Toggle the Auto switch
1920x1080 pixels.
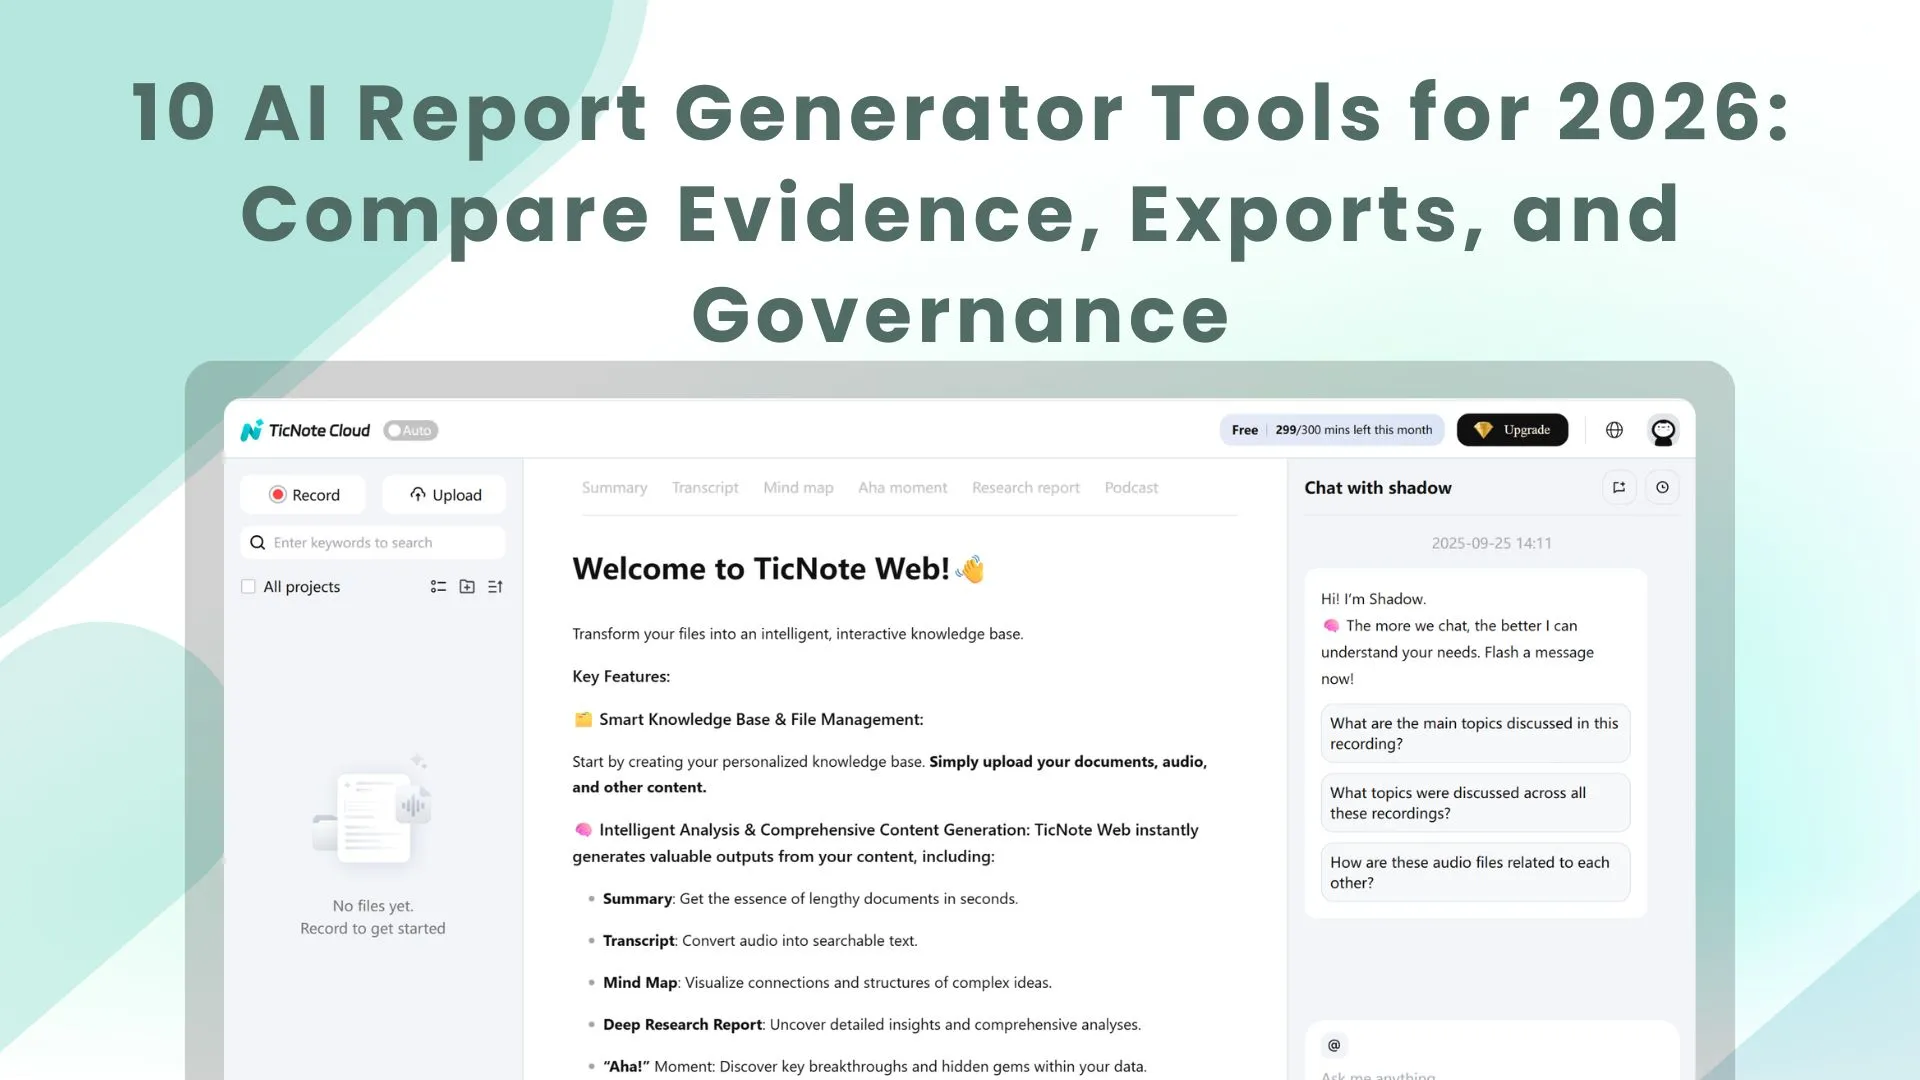410,431
